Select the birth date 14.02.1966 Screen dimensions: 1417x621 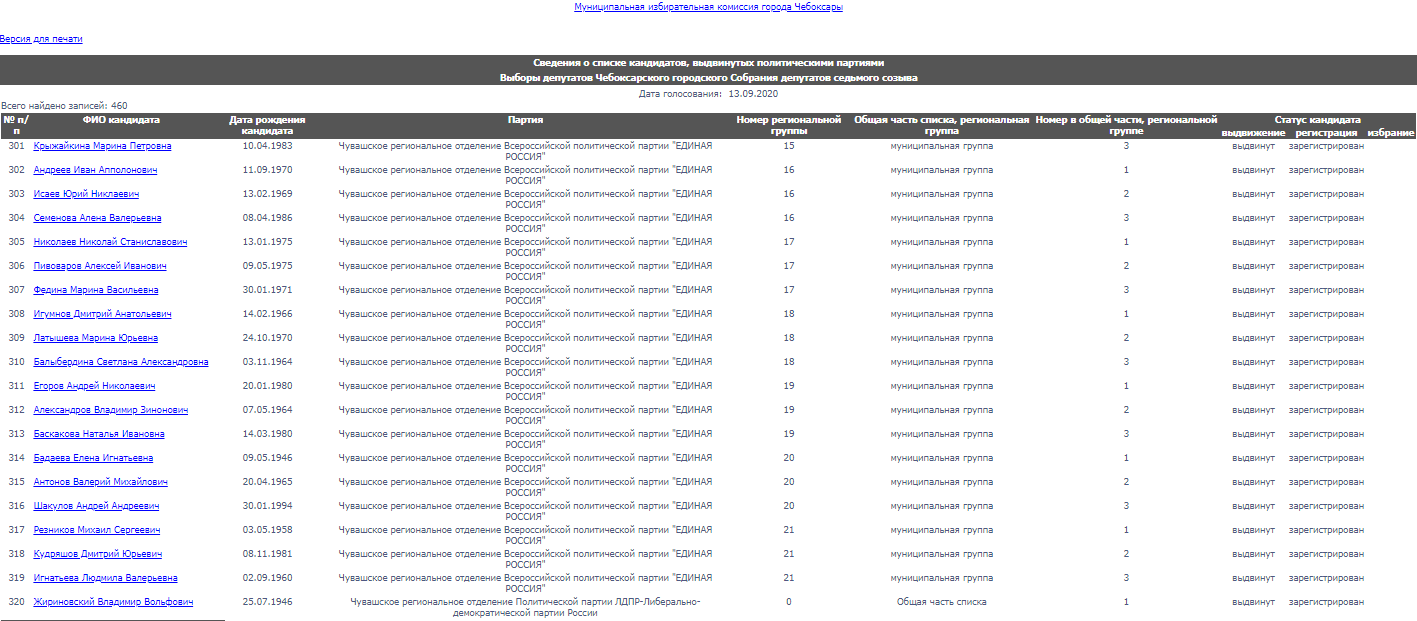267,314
